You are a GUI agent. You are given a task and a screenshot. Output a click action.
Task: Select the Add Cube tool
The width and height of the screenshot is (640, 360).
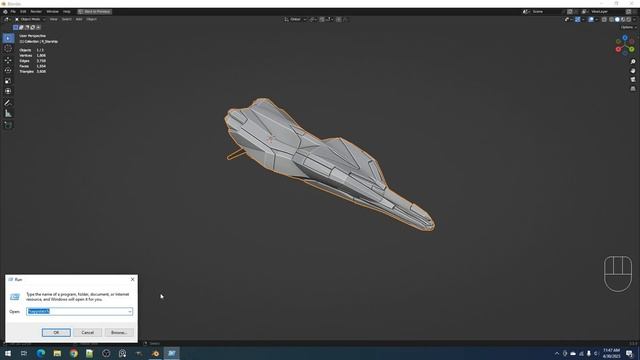point(8,125)
